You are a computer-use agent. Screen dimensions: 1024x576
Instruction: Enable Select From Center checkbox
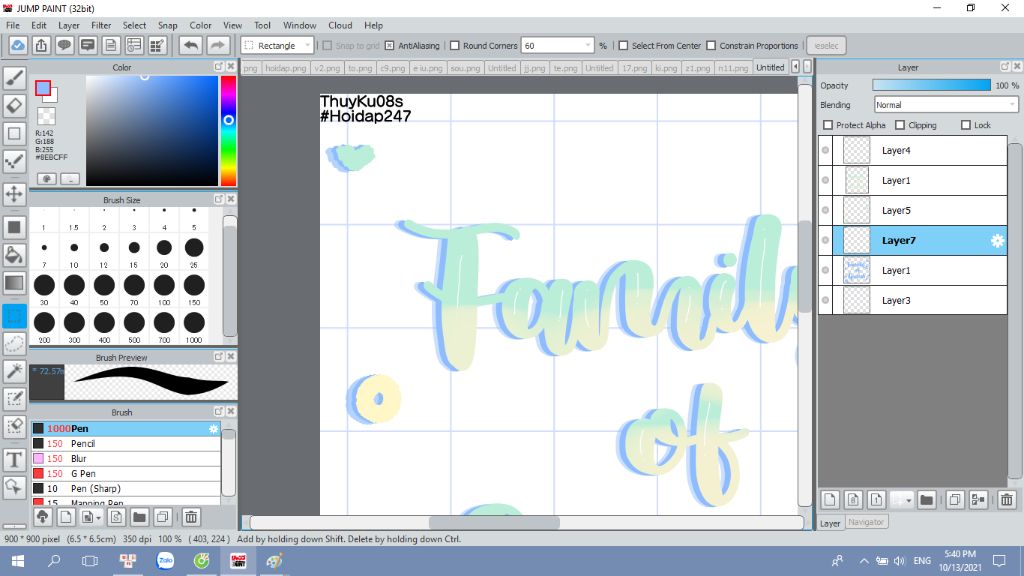[x=623, y=46]
